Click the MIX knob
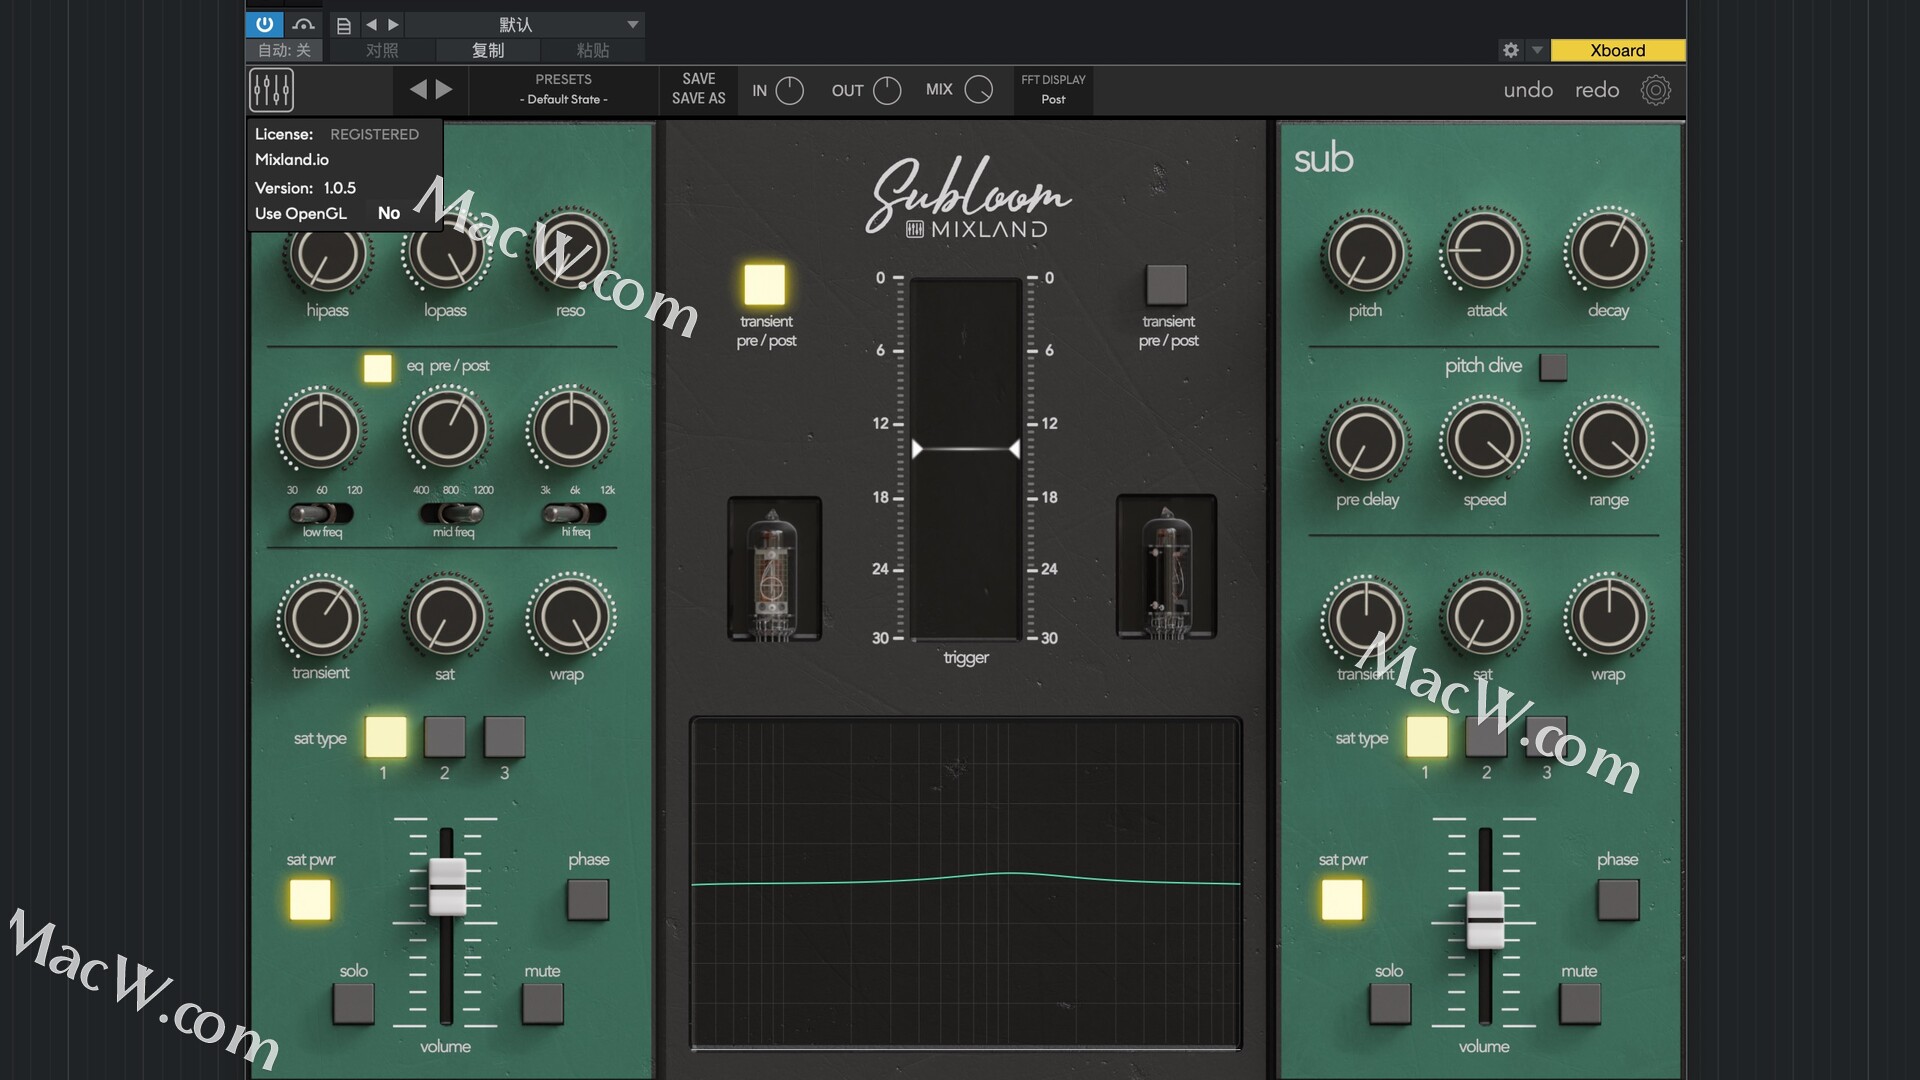 point(979,91)
